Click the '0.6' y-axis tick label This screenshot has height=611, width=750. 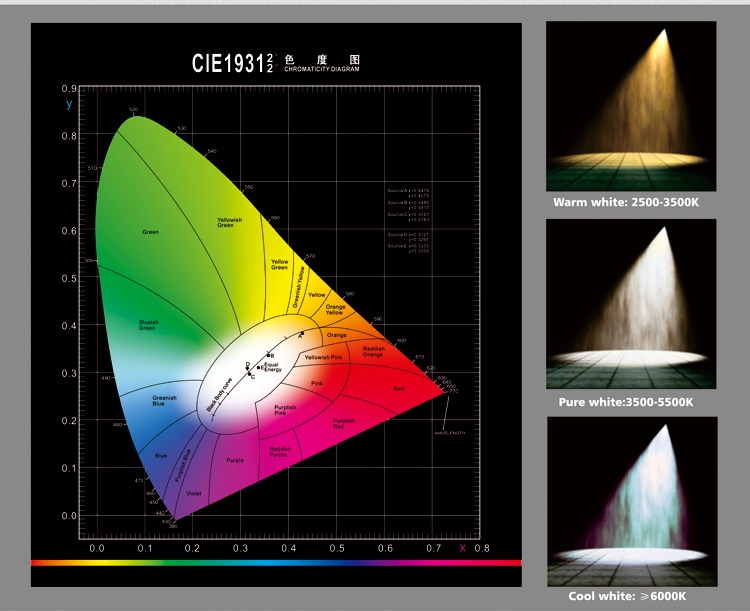[x=69, y=231]
